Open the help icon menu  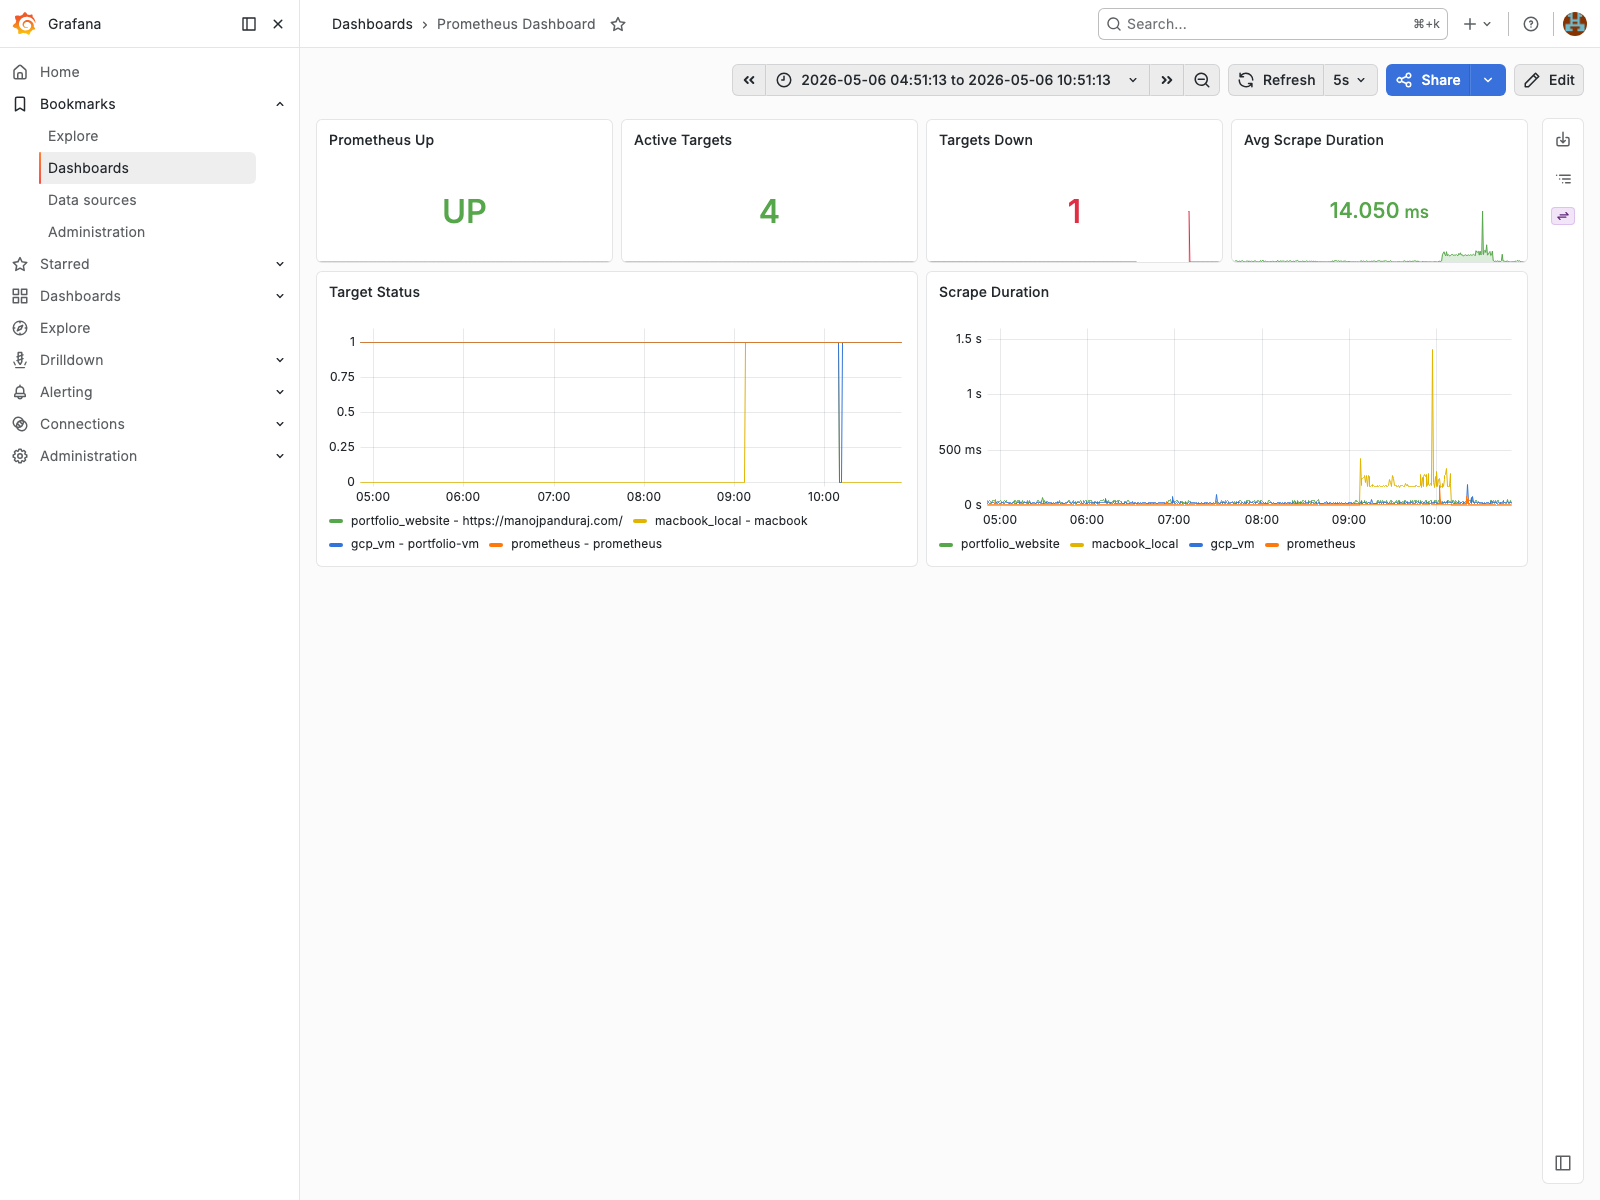pos(1531,24)
